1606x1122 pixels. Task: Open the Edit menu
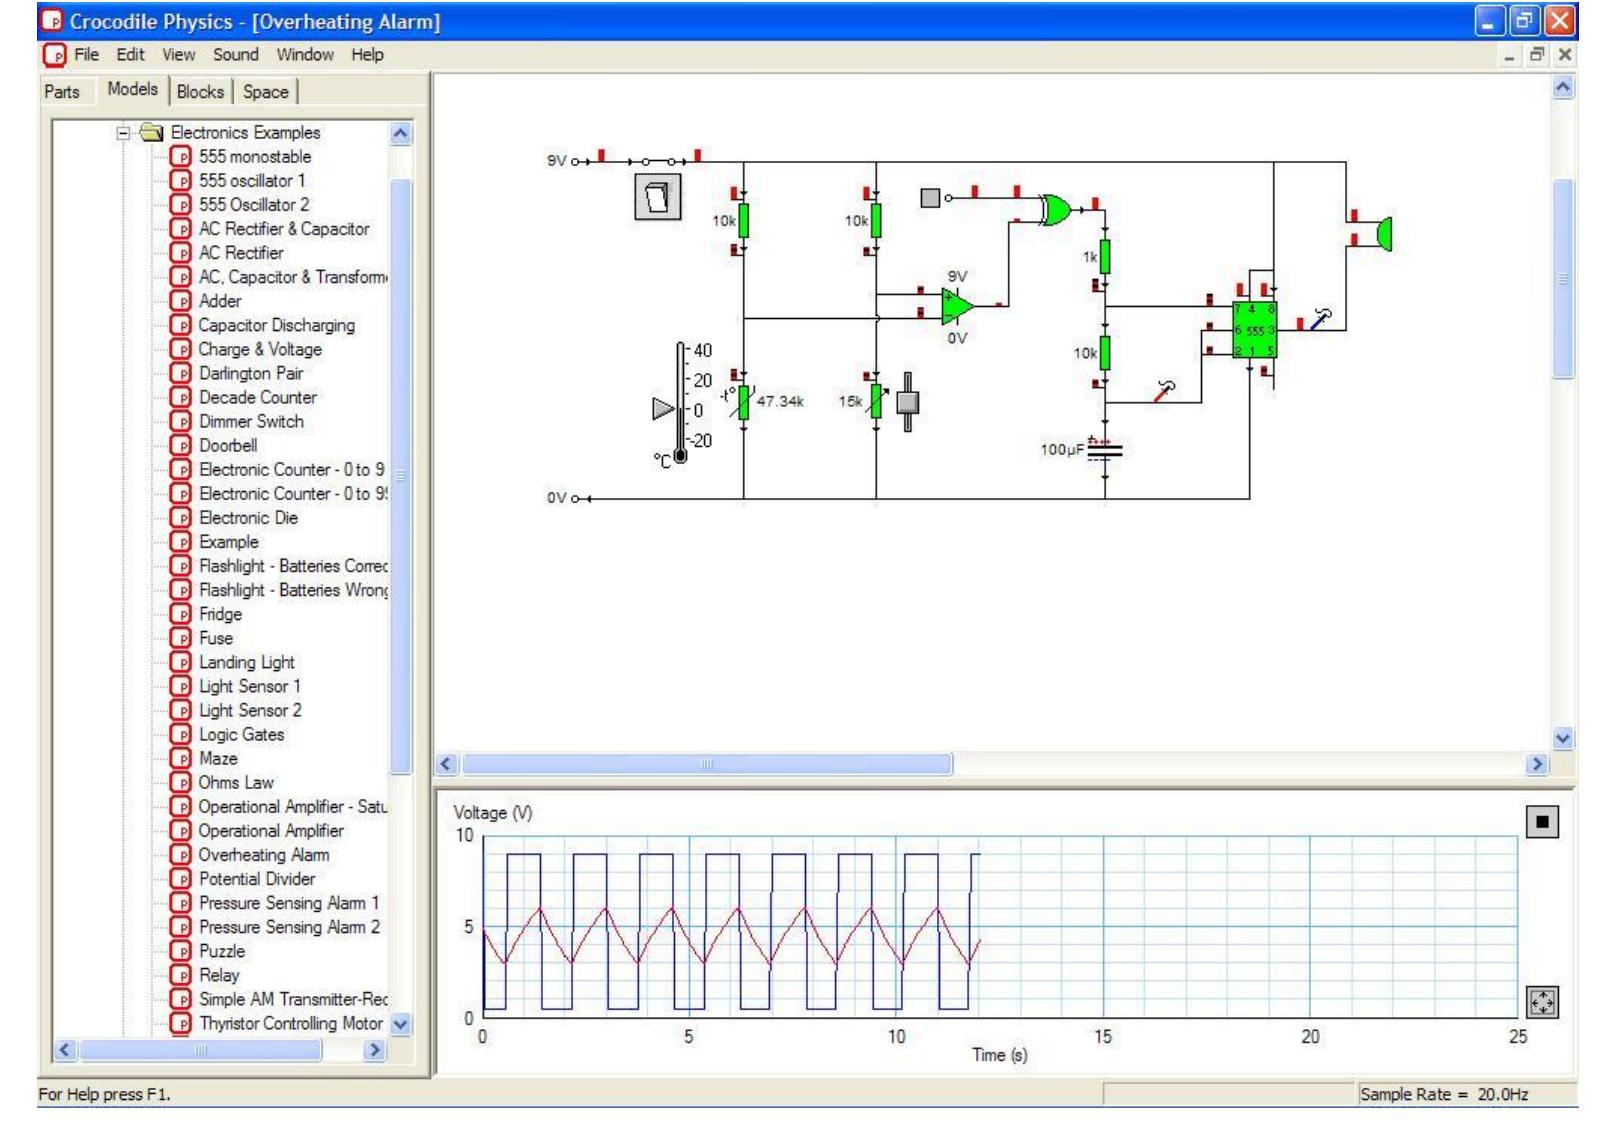click(130, 55)
